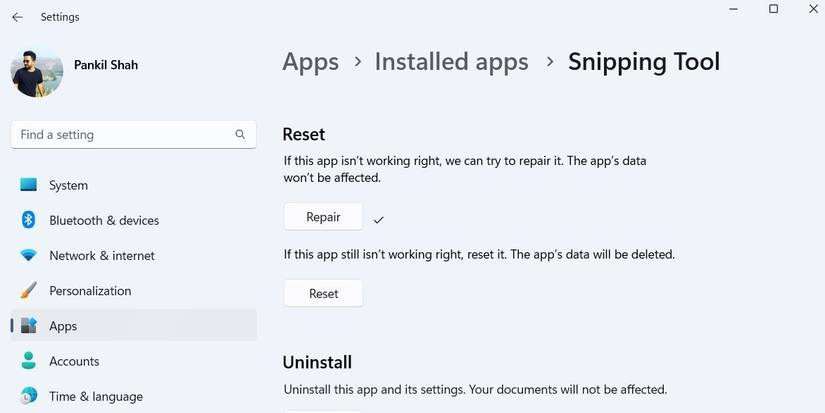Viewport: 825px width, 413px height.
Task: Maximize the Settings window
Action: pyautogui.click(x=773, y=9)
